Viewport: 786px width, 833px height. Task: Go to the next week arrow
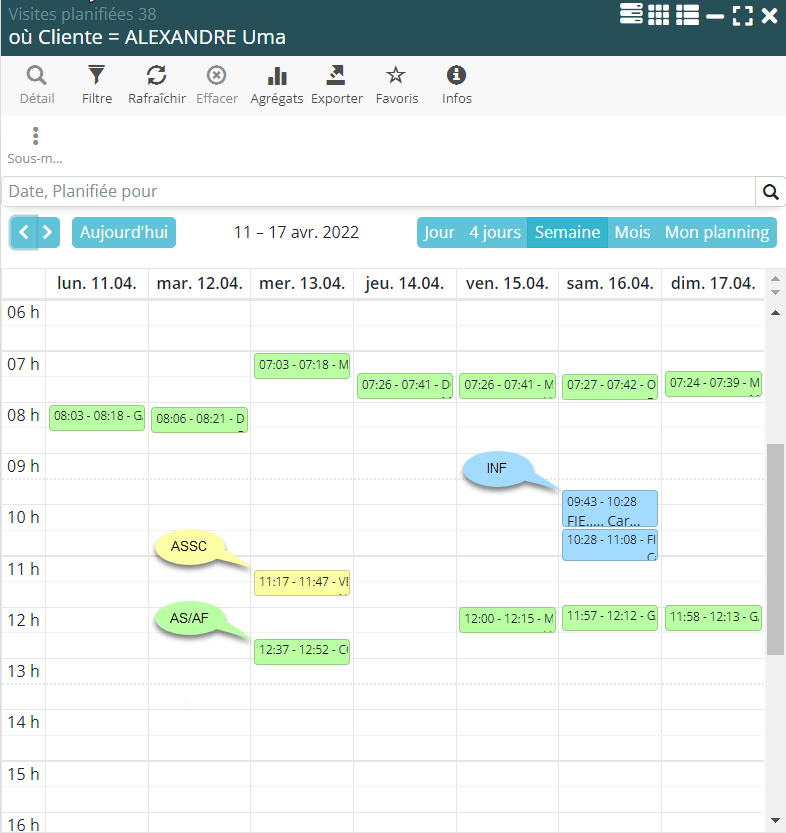tap(47, 233)
